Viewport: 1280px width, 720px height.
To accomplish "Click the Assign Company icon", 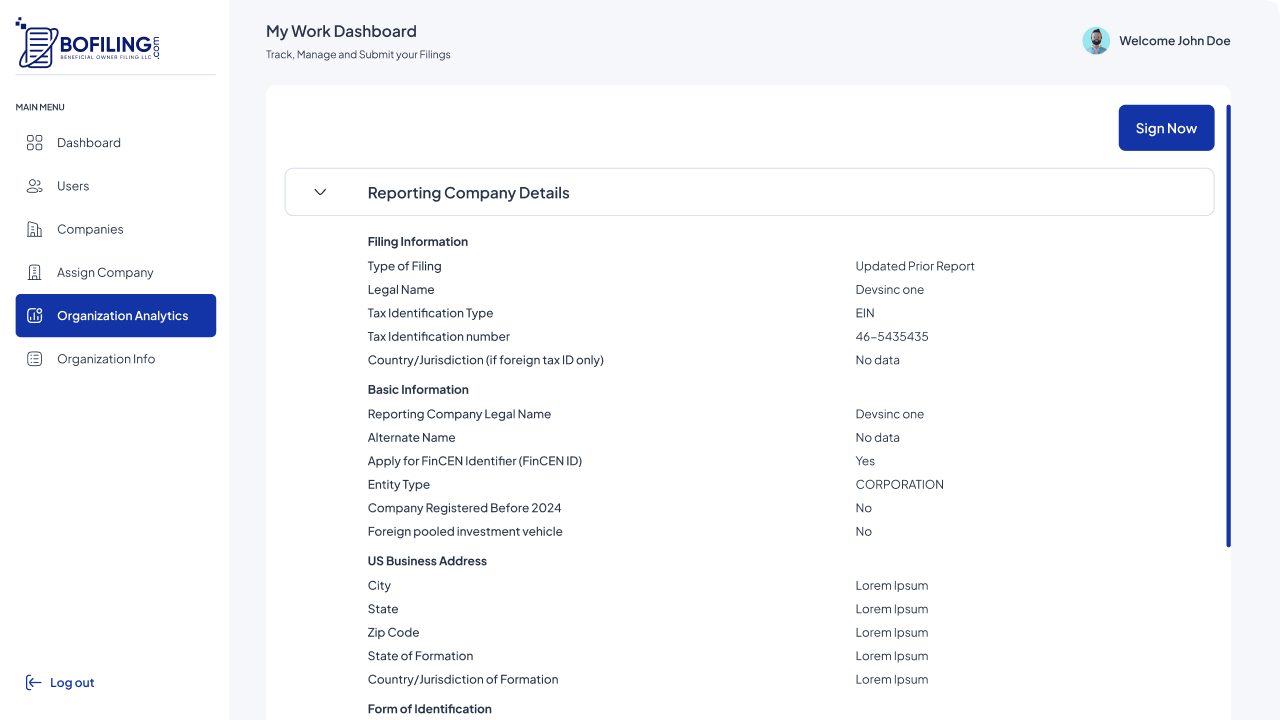I will pyautogui.click(x=35, y=273).
